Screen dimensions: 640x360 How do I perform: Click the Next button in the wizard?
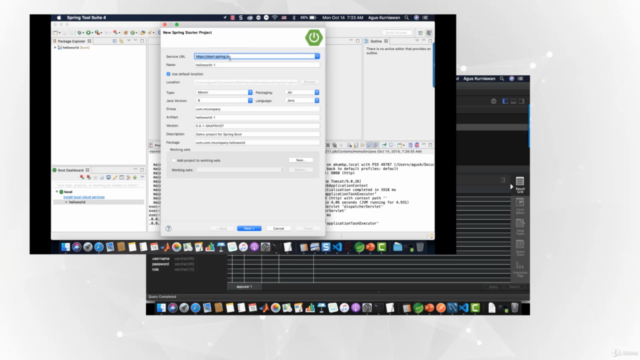coord(249,228)
